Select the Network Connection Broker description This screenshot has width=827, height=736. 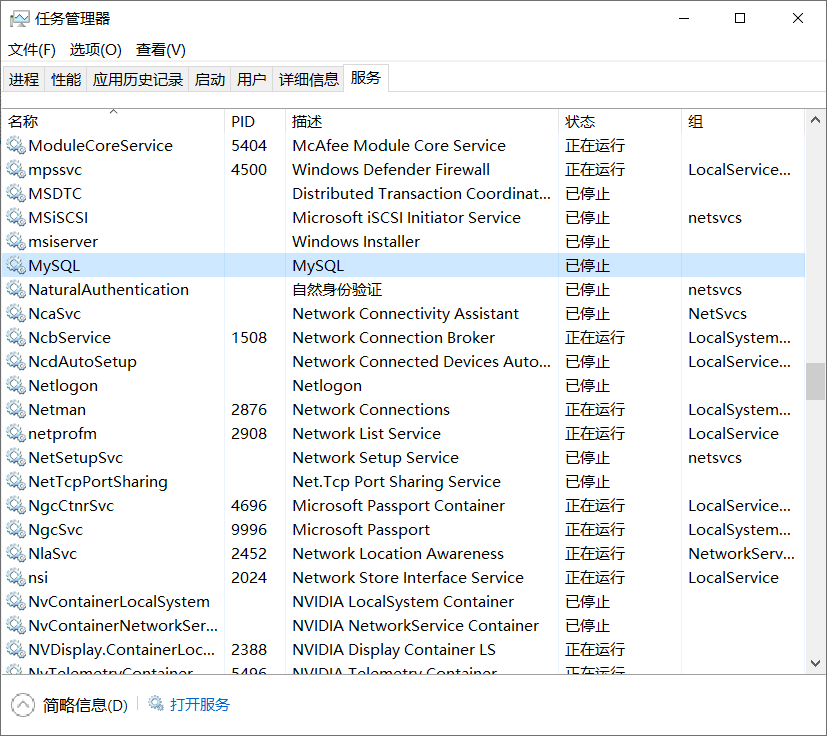tap(393, 337)
